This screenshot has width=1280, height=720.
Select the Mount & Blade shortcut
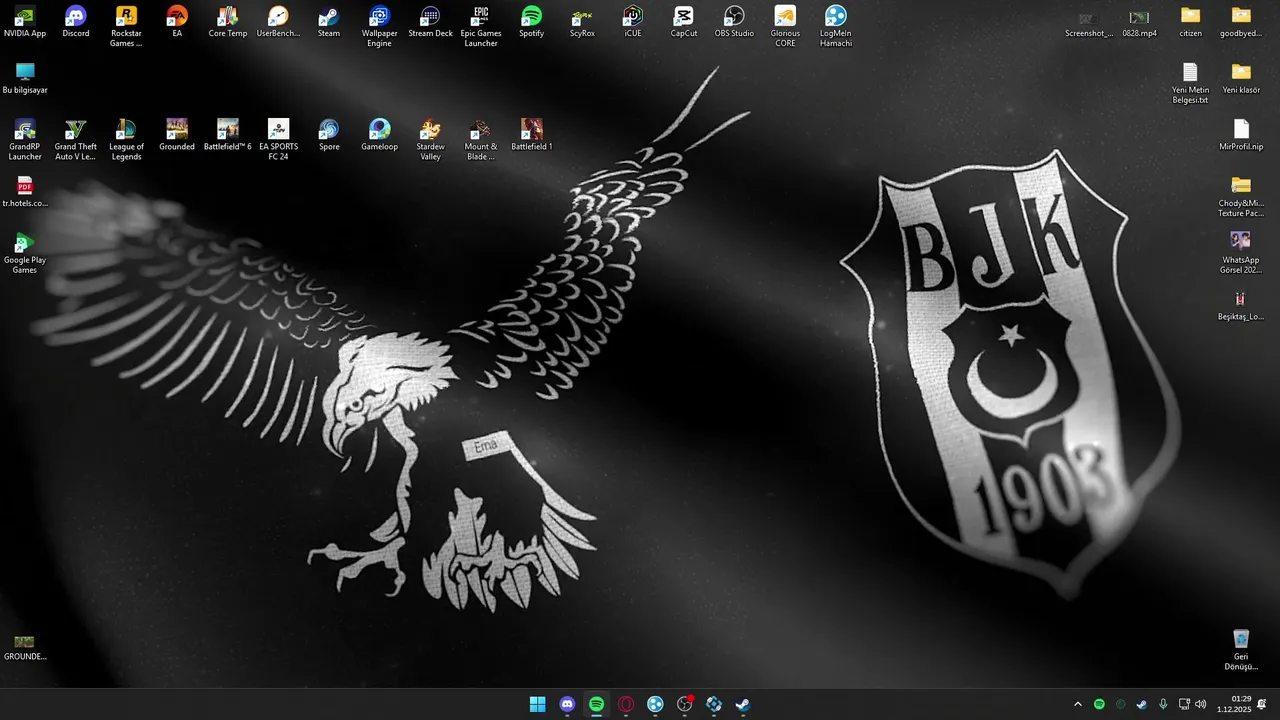(481, 140)
